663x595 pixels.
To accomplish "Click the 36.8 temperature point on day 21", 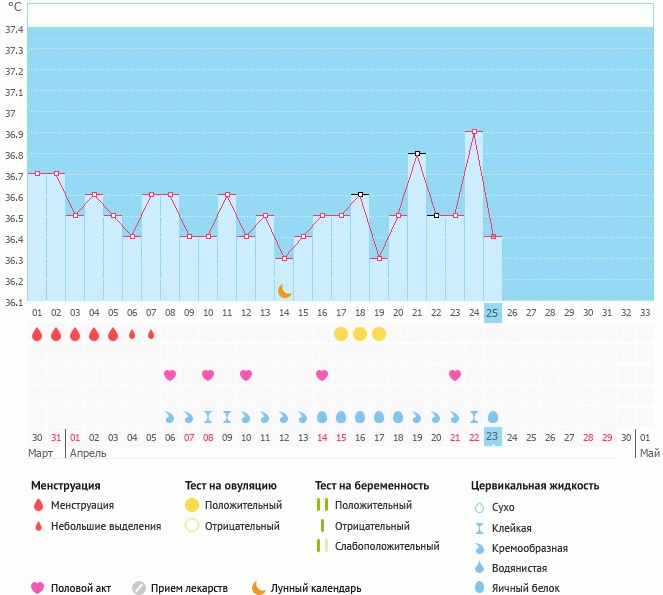I will [417, 153].
